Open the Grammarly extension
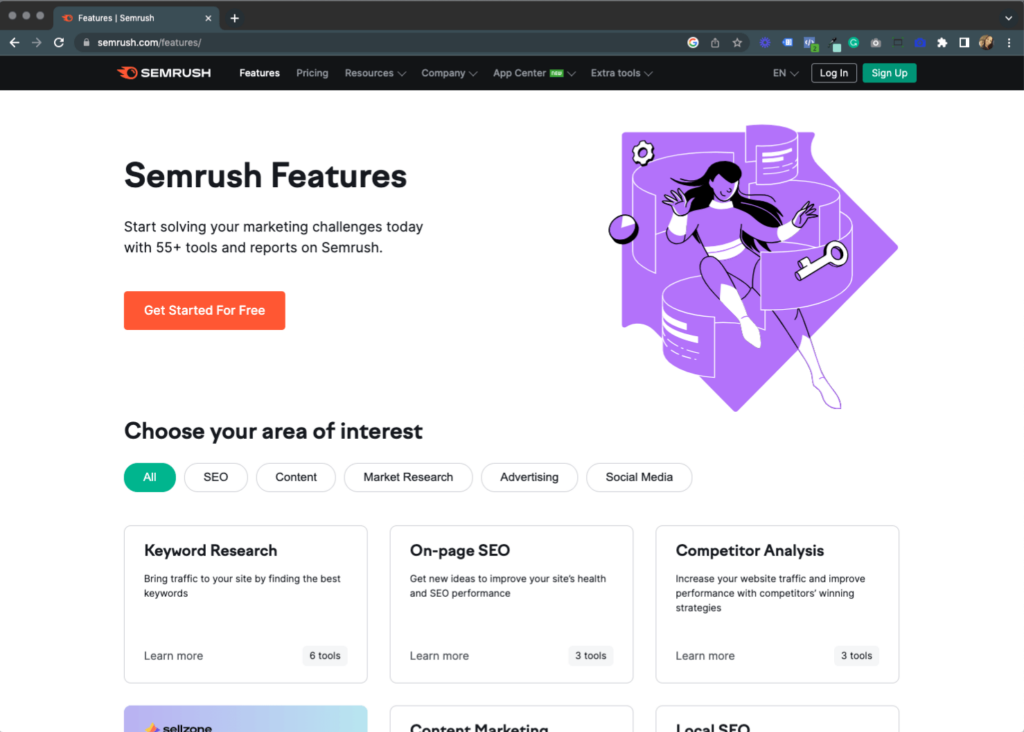The height and width of the screenshot is (732, 1024). pyautogui.click(x=854, y=42)
